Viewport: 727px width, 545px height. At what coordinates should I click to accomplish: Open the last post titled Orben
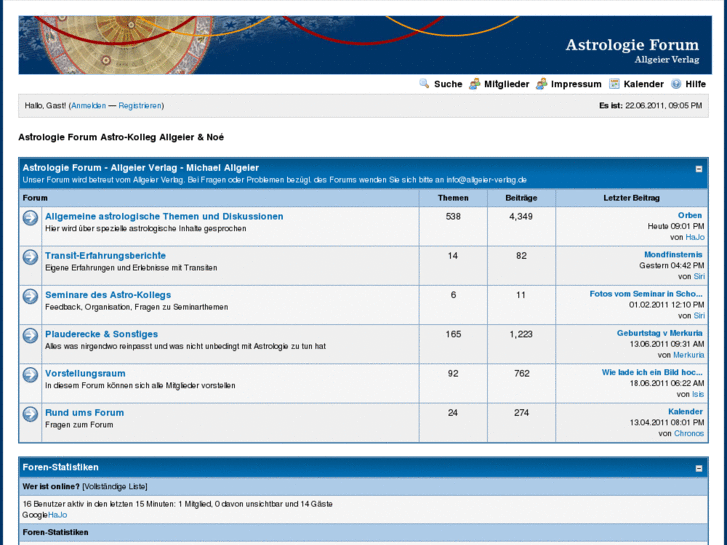[690, 215]
